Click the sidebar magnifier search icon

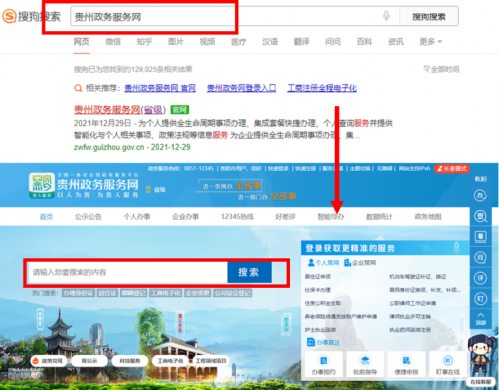click(x=480, y=216)
